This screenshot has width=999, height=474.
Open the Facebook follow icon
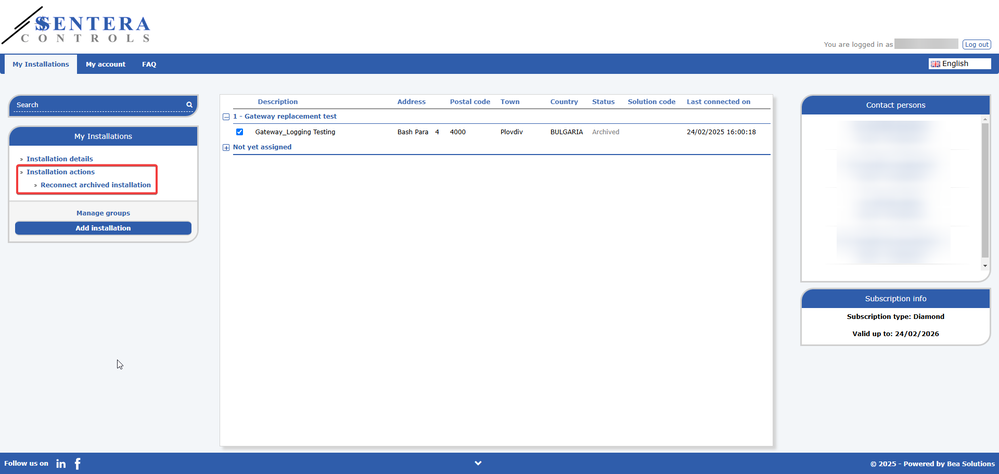pos(78,464)
